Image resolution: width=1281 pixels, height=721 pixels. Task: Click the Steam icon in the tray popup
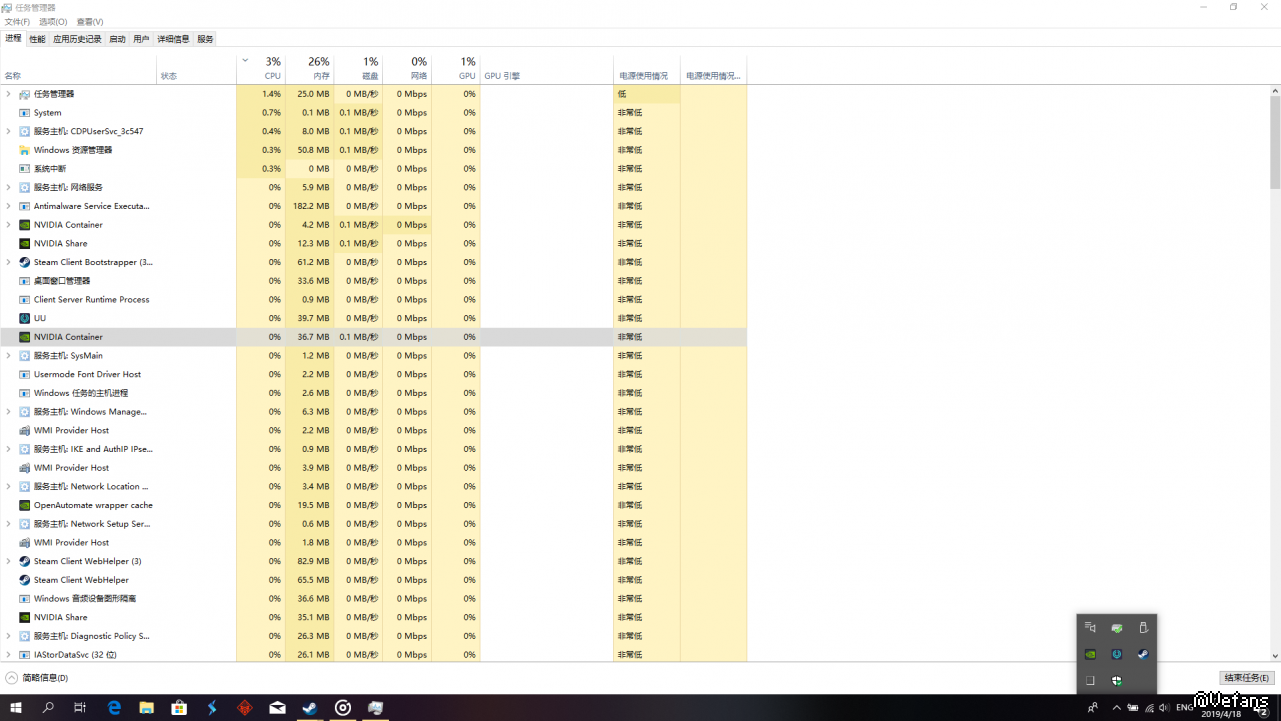pyautogui.click(x=1143, y=654)
